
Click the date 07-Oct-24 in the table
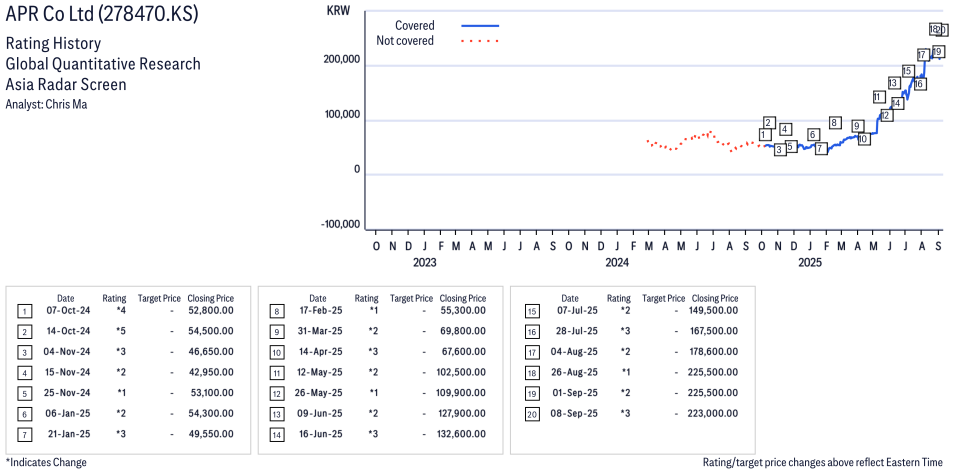[x=69, y=311]
